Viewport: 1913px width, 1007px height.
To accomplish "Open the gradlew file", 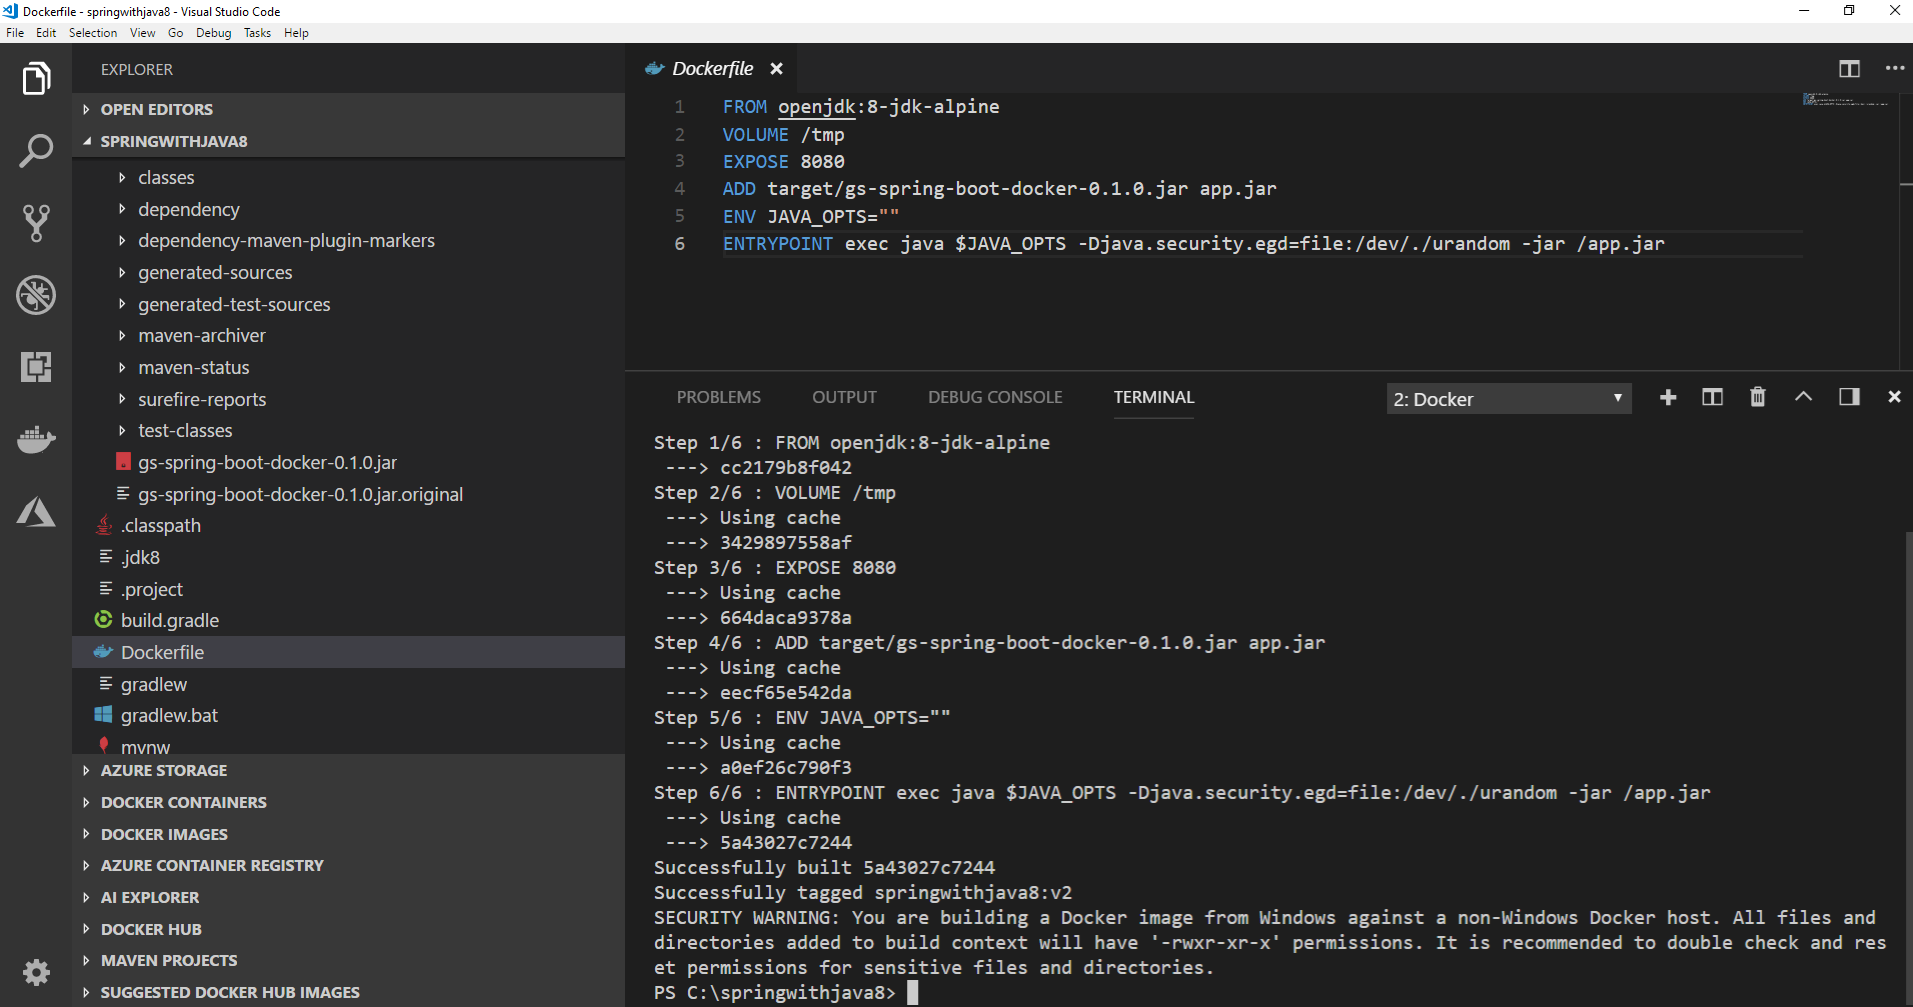I will [348, 684].
